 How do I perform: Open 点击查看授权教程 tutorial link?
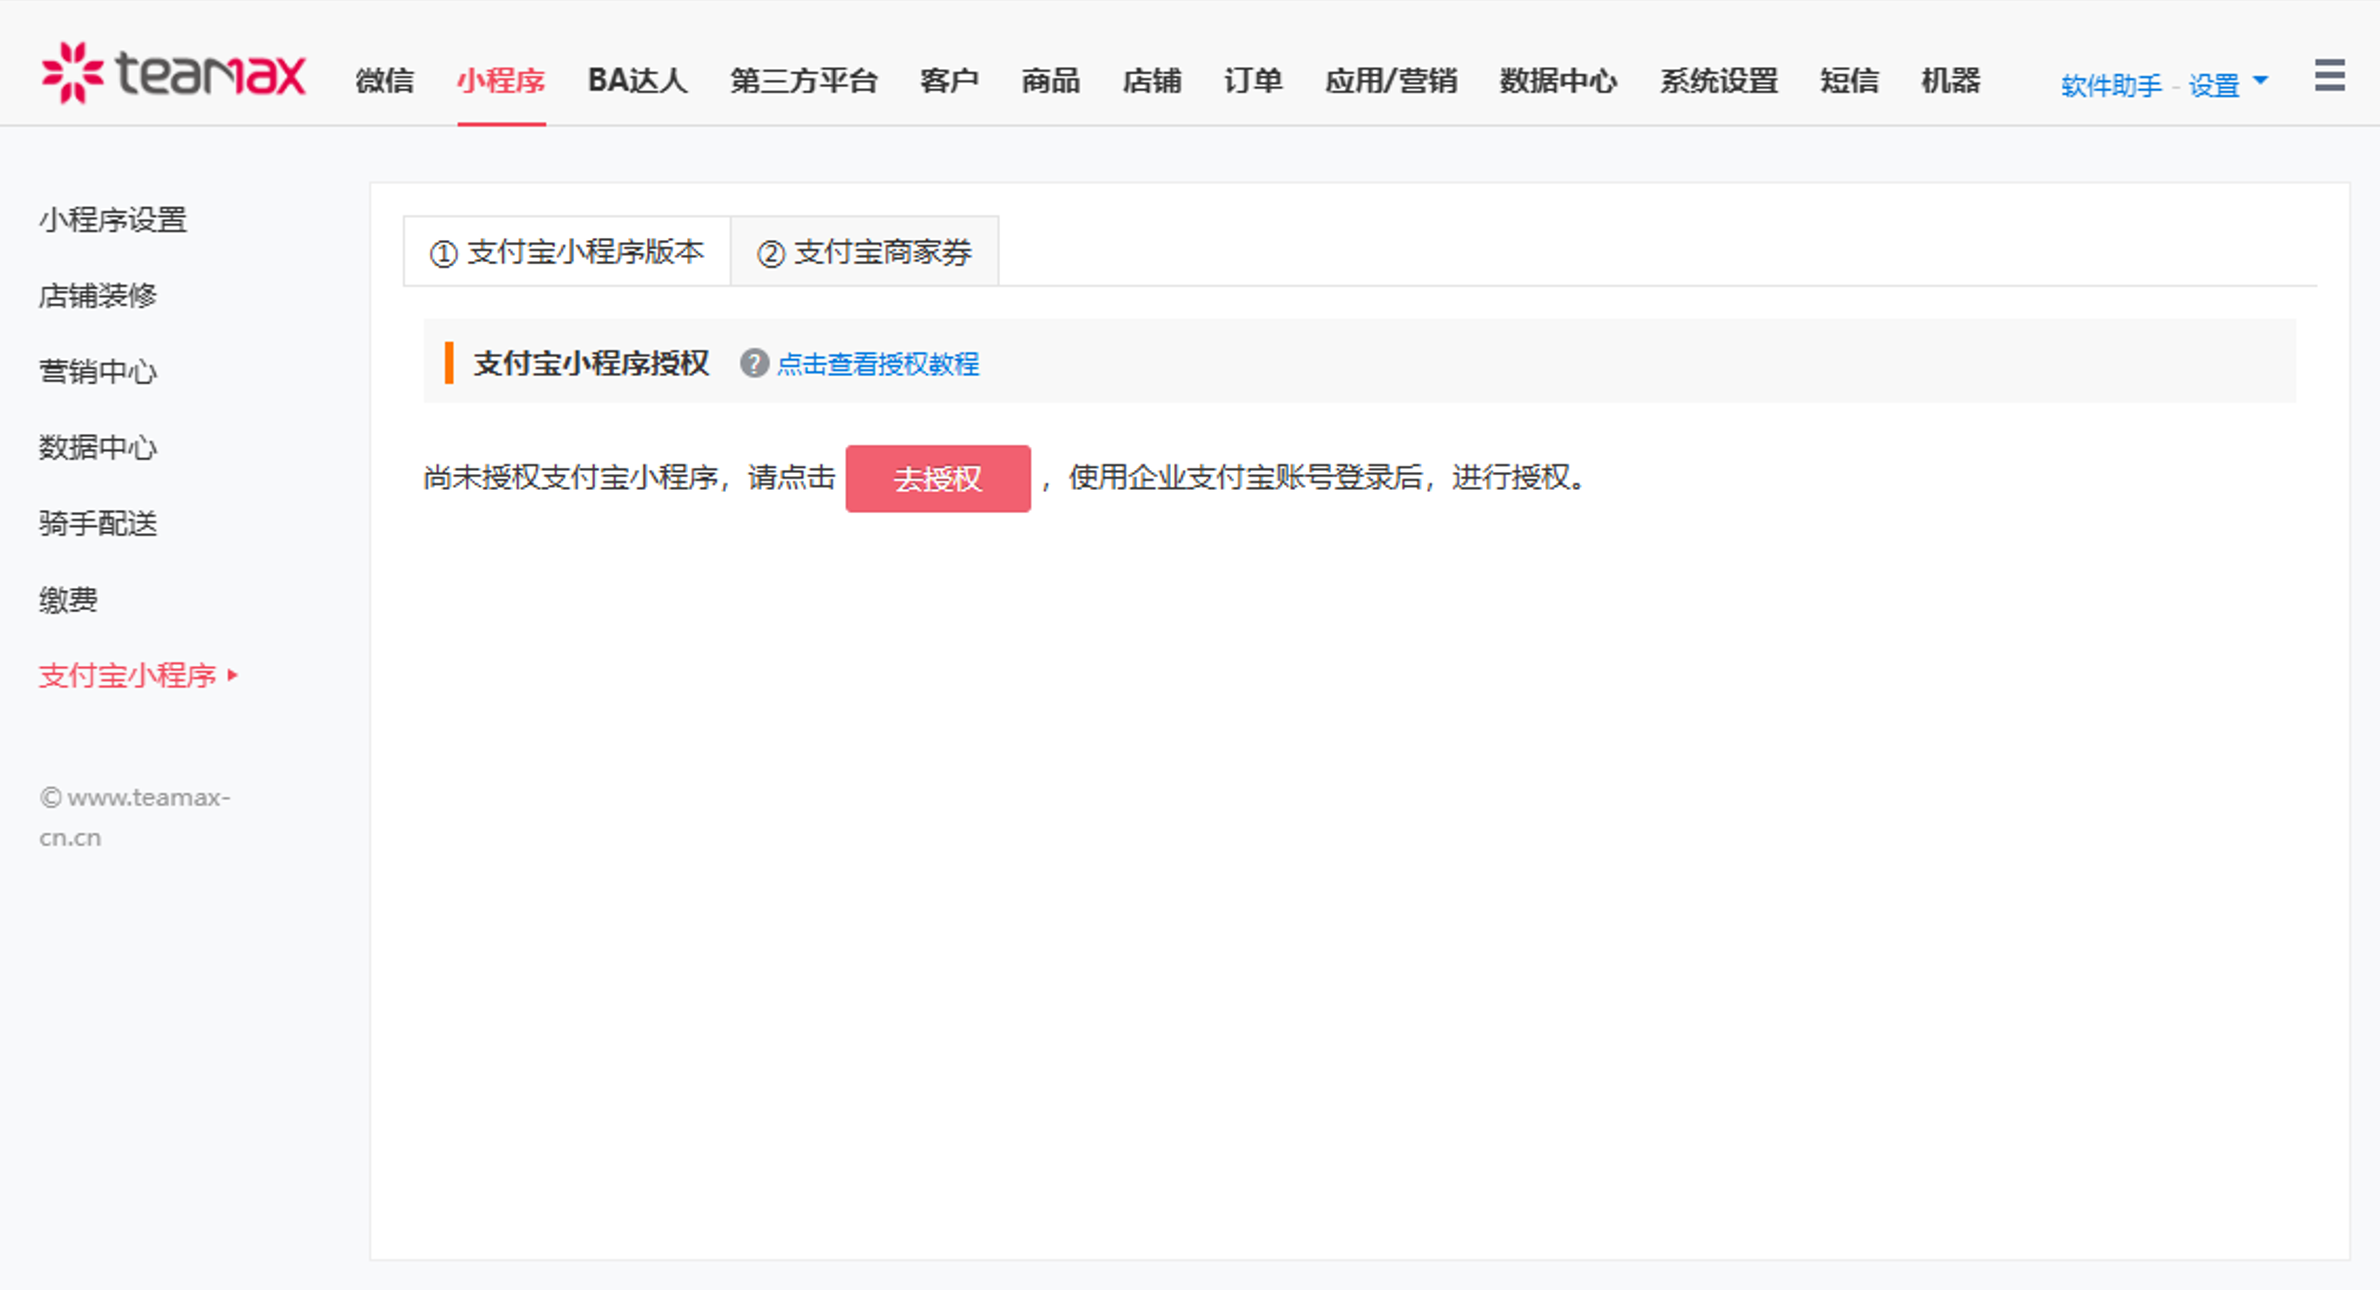point(878,364)
